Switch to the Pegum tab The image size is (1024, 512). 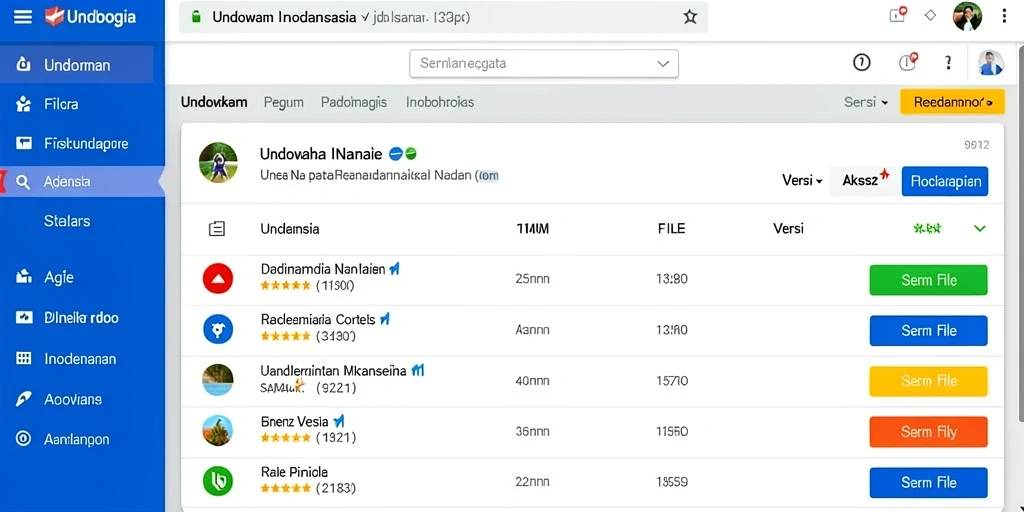pos(283,103)
